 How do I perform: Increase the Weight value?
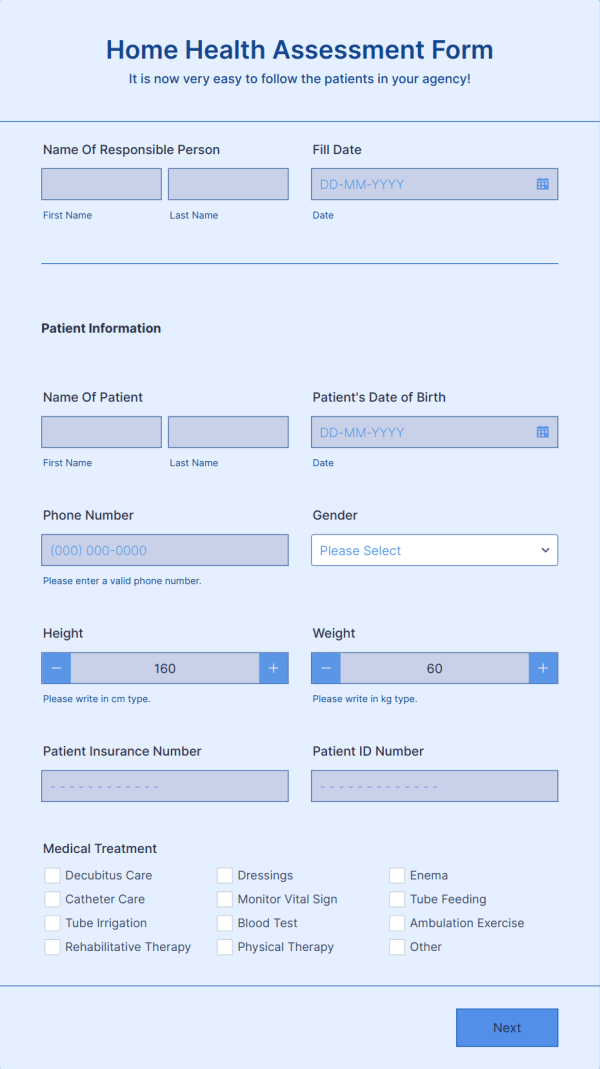(x=543, y=667)
